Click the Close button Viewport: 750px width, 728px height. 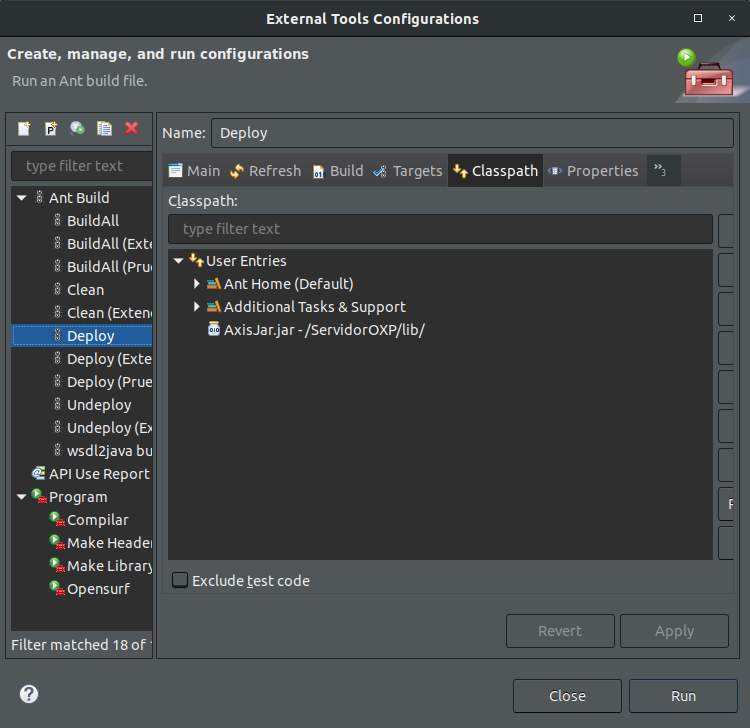point(567,696)
